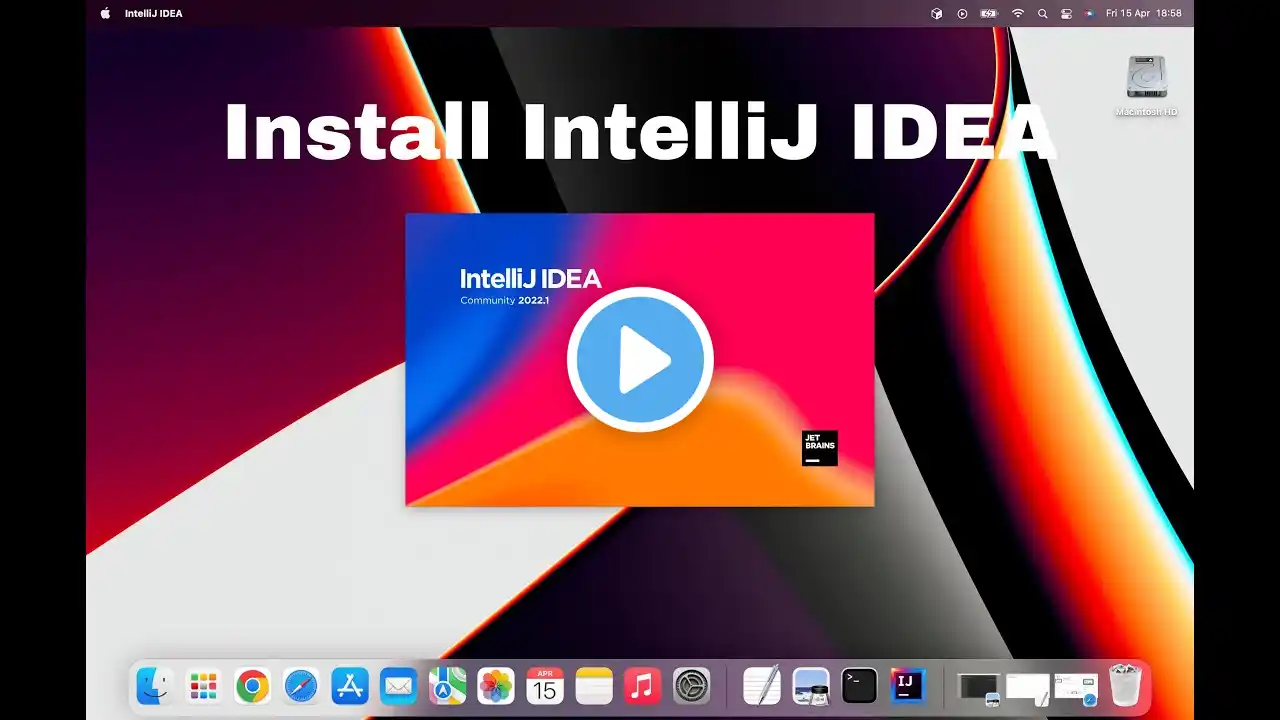Open IntelliJ IDEA from the Dock

pos(908,686)
